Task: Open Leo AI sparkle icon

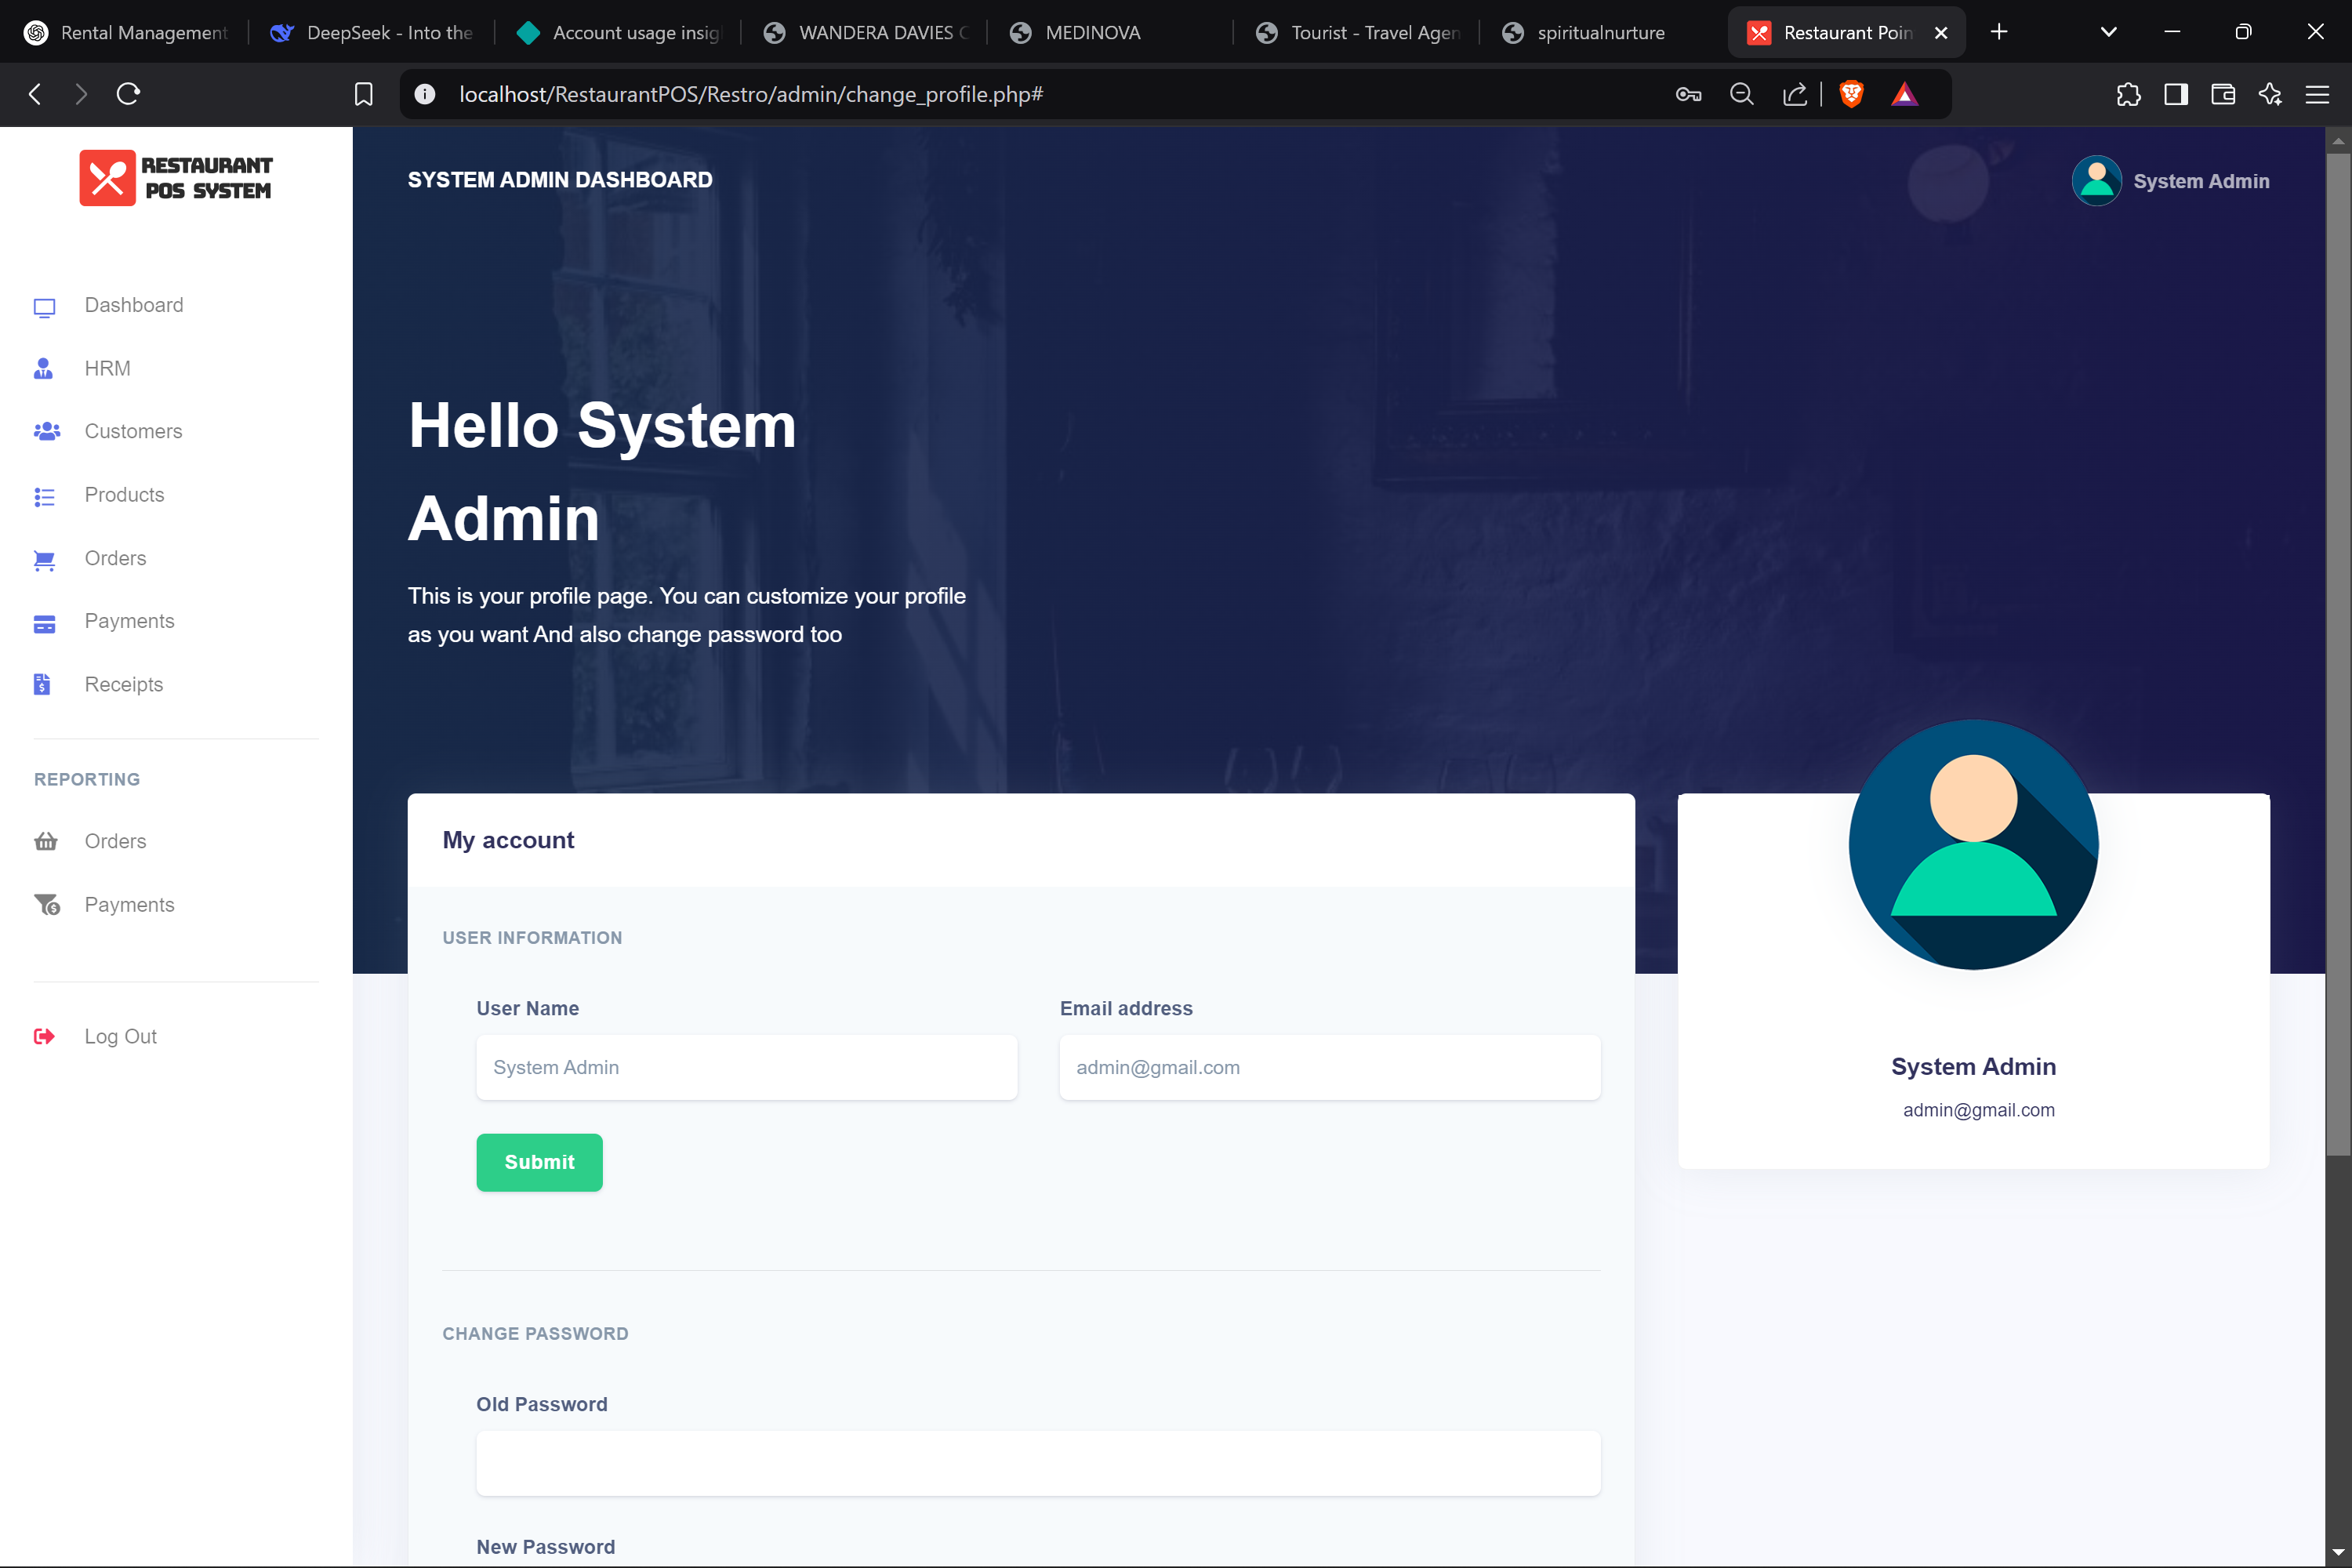Action: (x=2270, y=94)
